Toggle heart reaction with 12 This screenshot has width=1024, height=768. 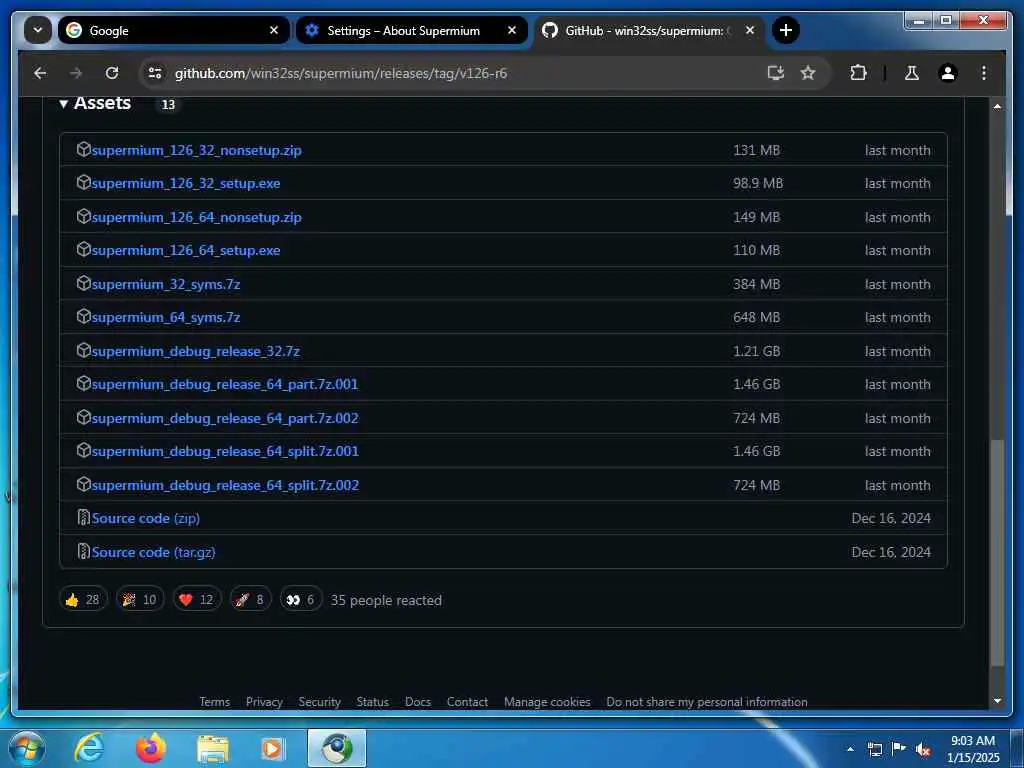197,600
